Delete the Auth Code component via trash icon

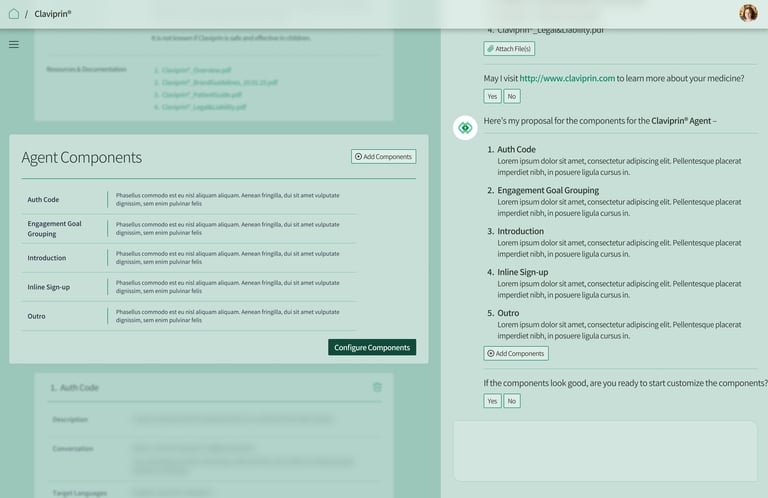tap(377, 387)
